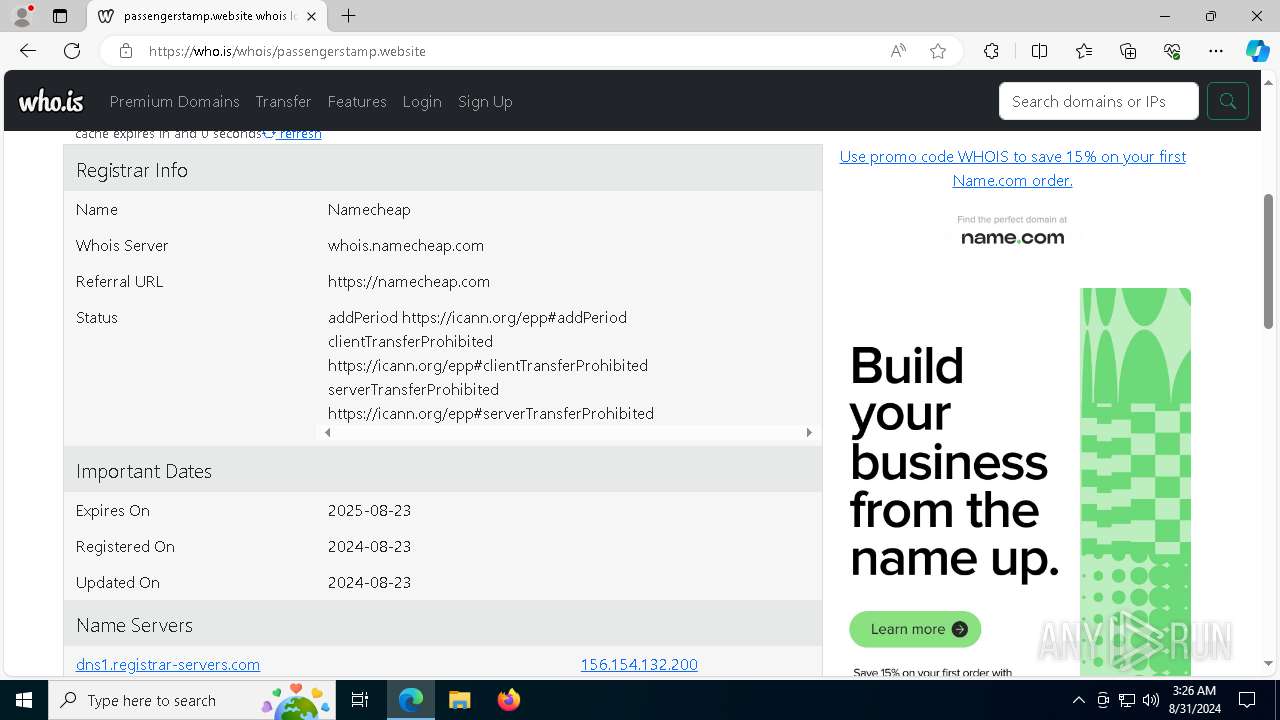Click the Learn more ad button
The height and width of the screenshot is (720, 1280).
(x=915, y=629)
